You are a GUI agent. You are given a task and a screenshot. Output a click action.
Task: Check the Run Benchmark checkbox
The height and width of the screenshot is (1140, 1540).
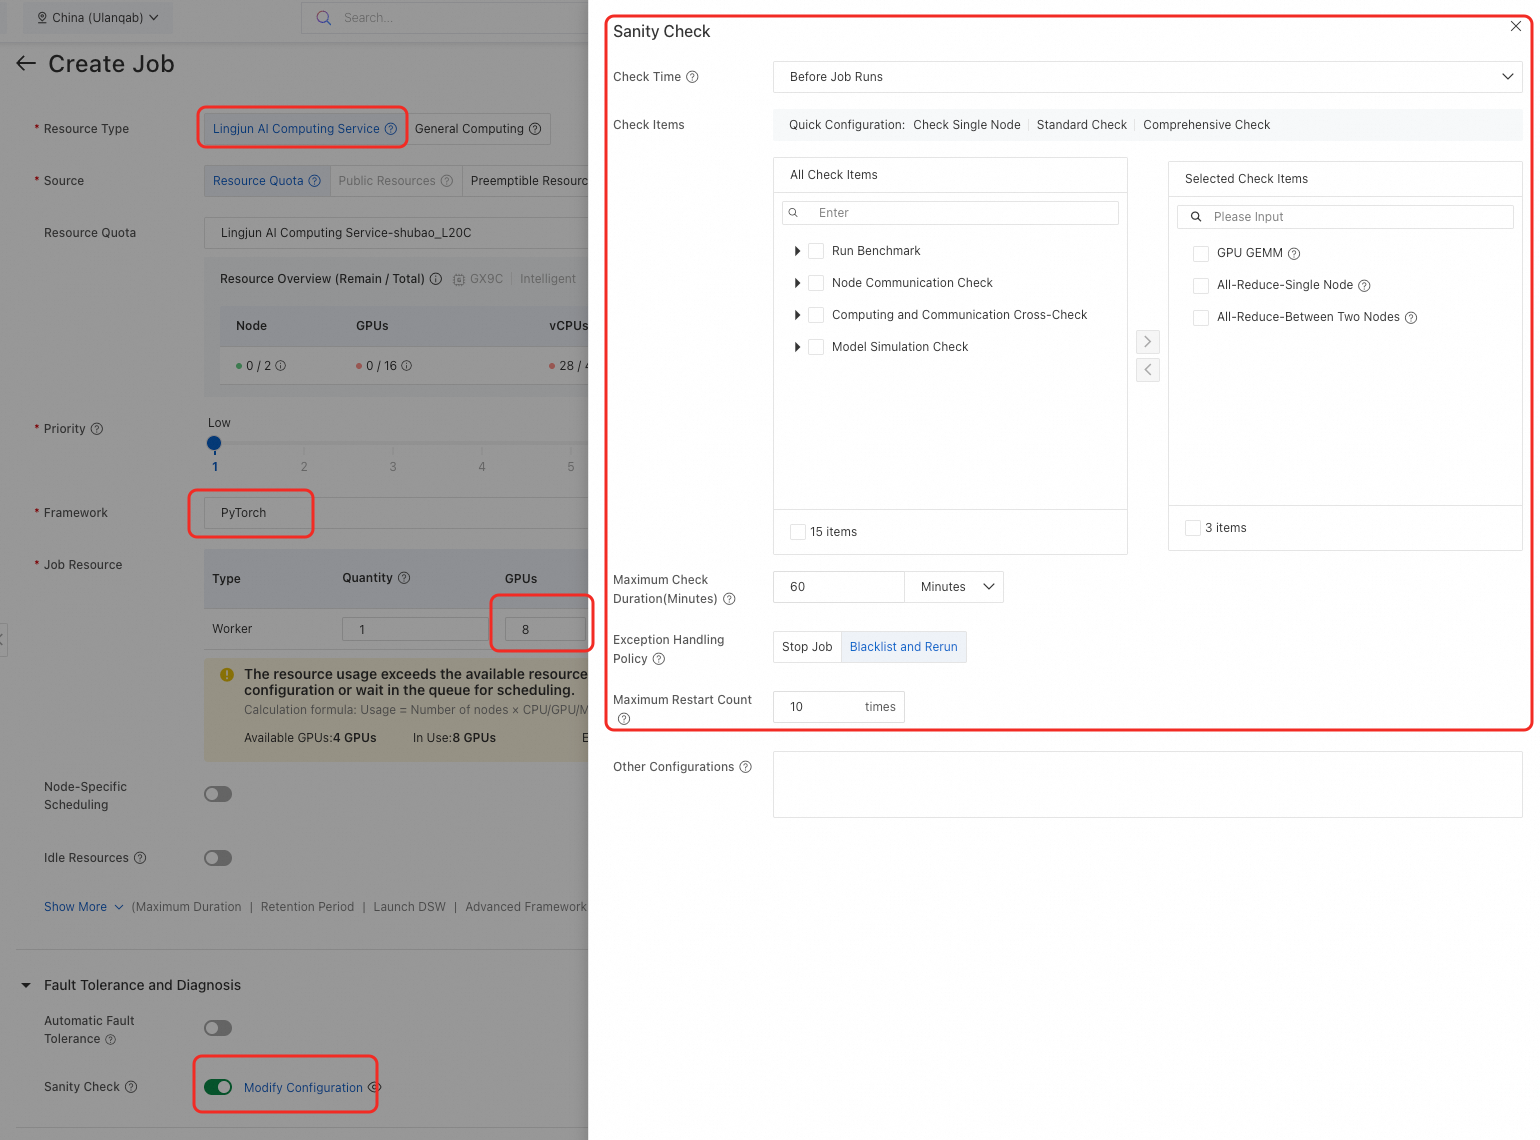tap(816, 251)
